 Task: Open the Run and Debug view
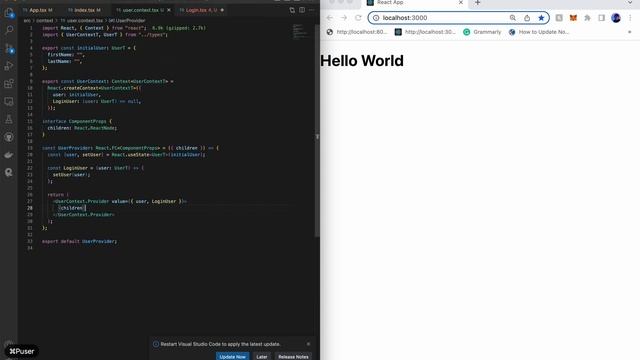(9, 66)
